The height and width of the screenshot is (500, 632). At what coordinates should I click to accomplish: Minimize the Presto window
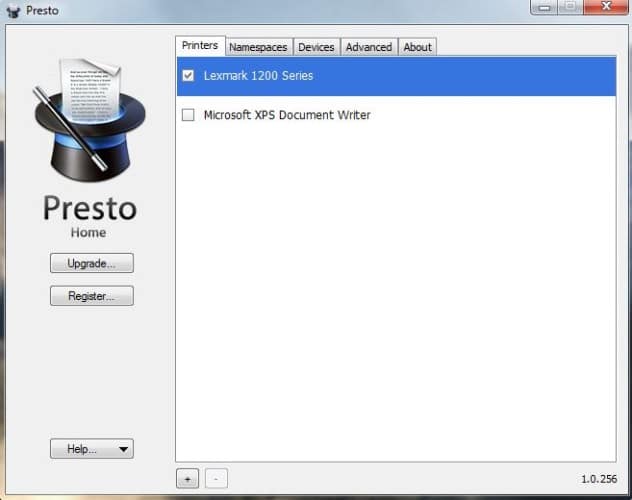544,7
